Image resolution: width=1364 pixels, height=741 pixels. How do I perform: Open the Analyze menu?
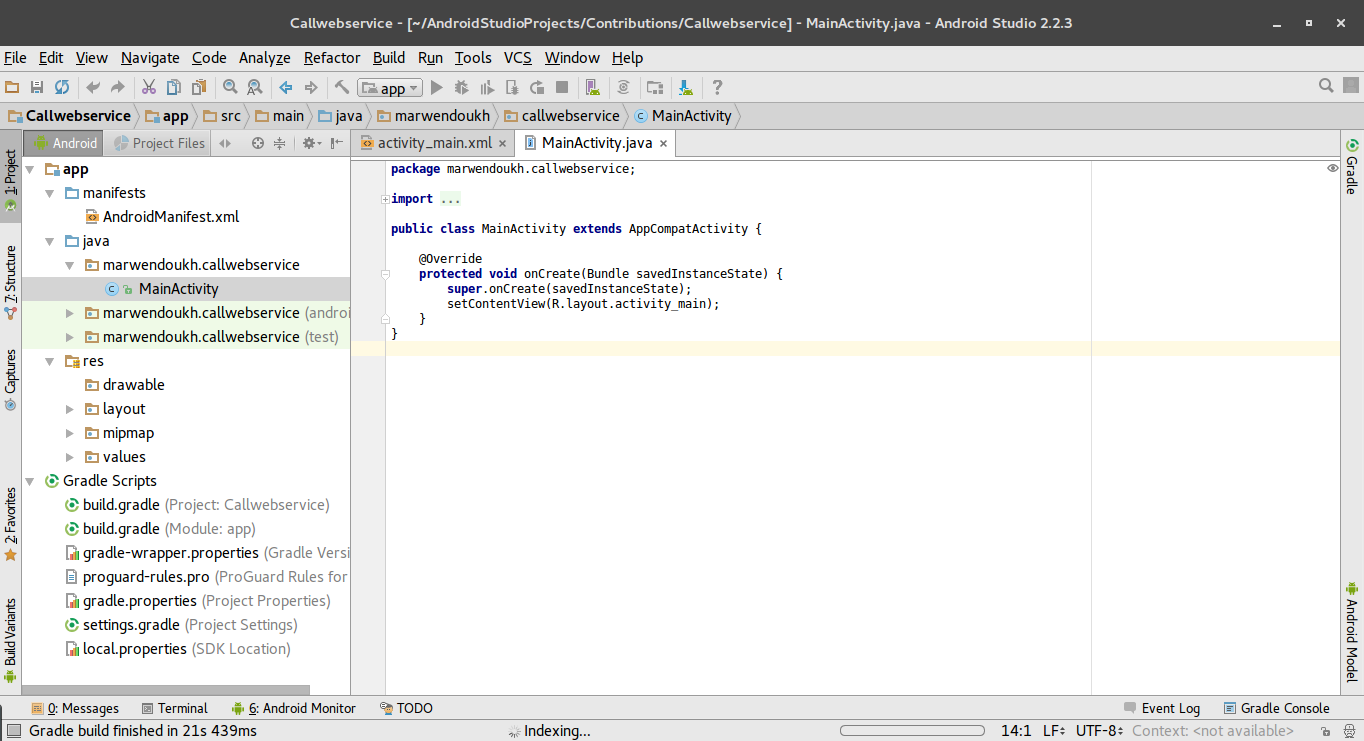(264, 58)
